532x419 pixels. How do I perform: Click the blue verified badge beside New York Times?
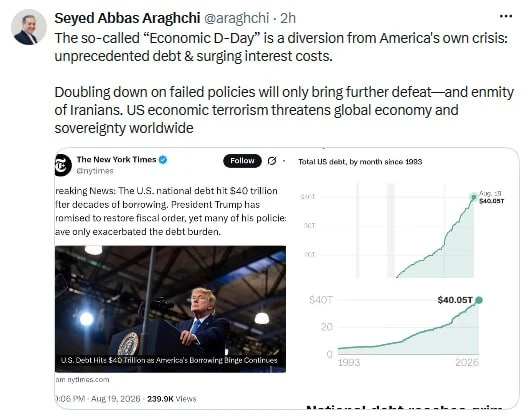click(x=163, y=159)
